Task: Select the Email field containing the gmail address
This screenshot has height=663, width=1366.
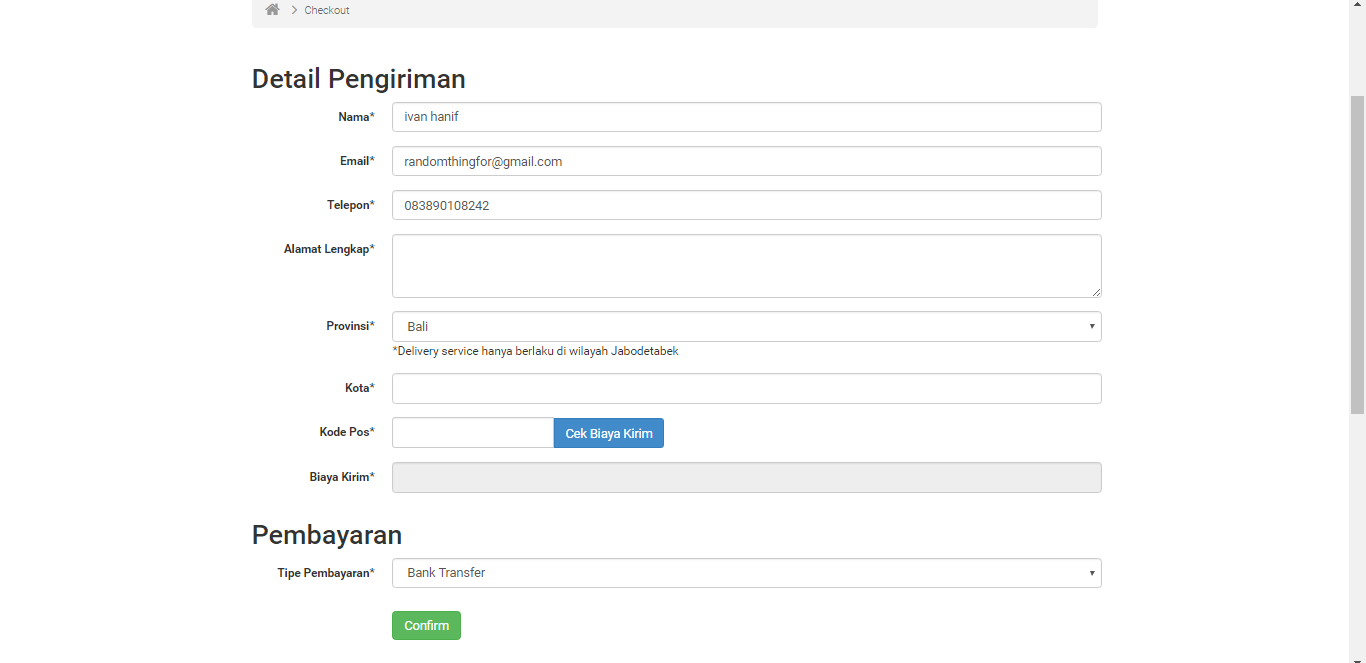Action: tap(747, 160)
